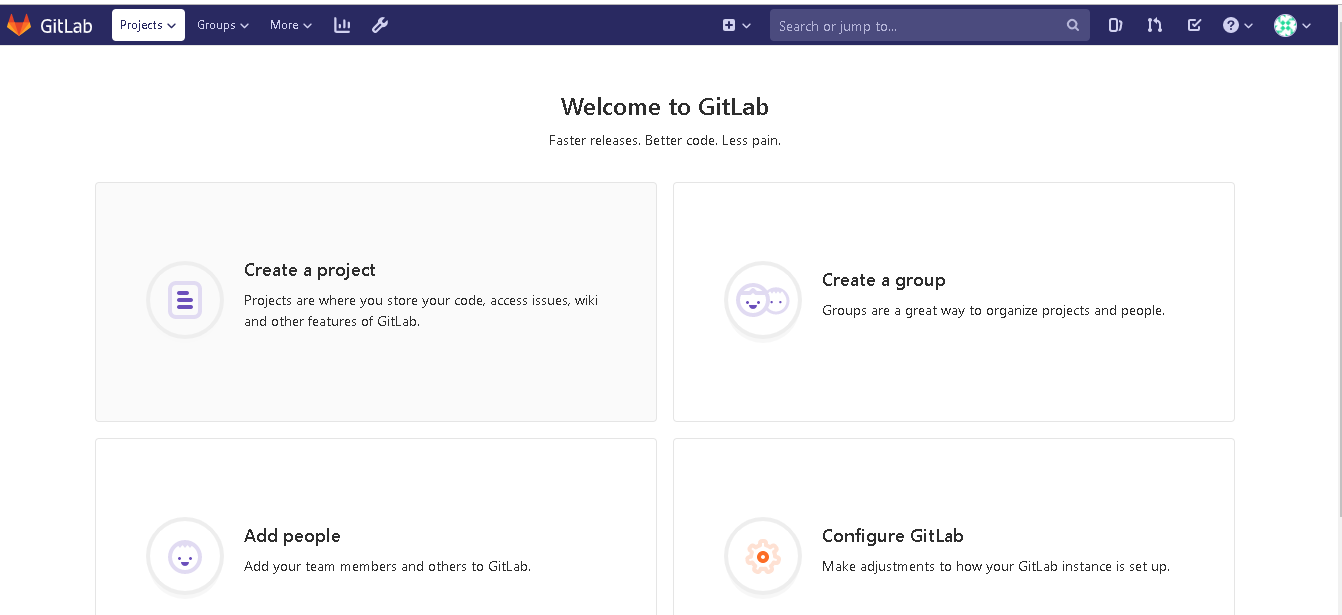Click the 'Create a project' card title

pos(310,270)
